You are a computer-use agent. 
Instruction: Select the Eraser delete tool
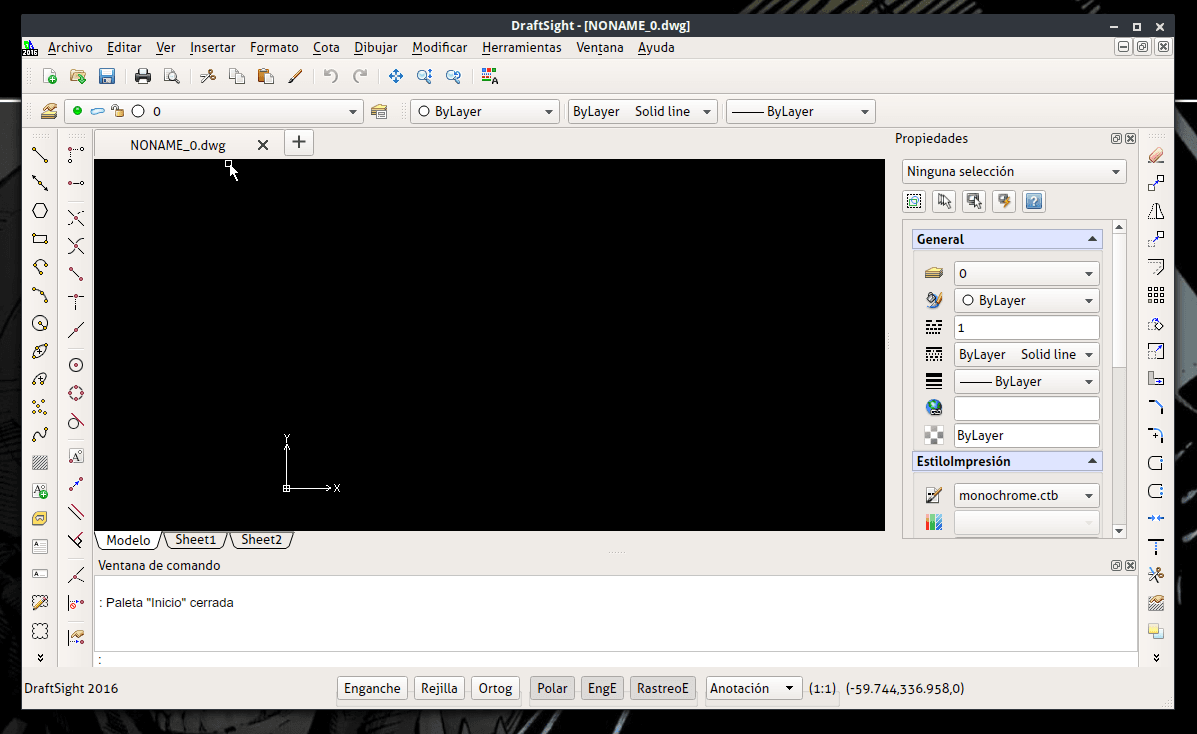(1156, 155)
